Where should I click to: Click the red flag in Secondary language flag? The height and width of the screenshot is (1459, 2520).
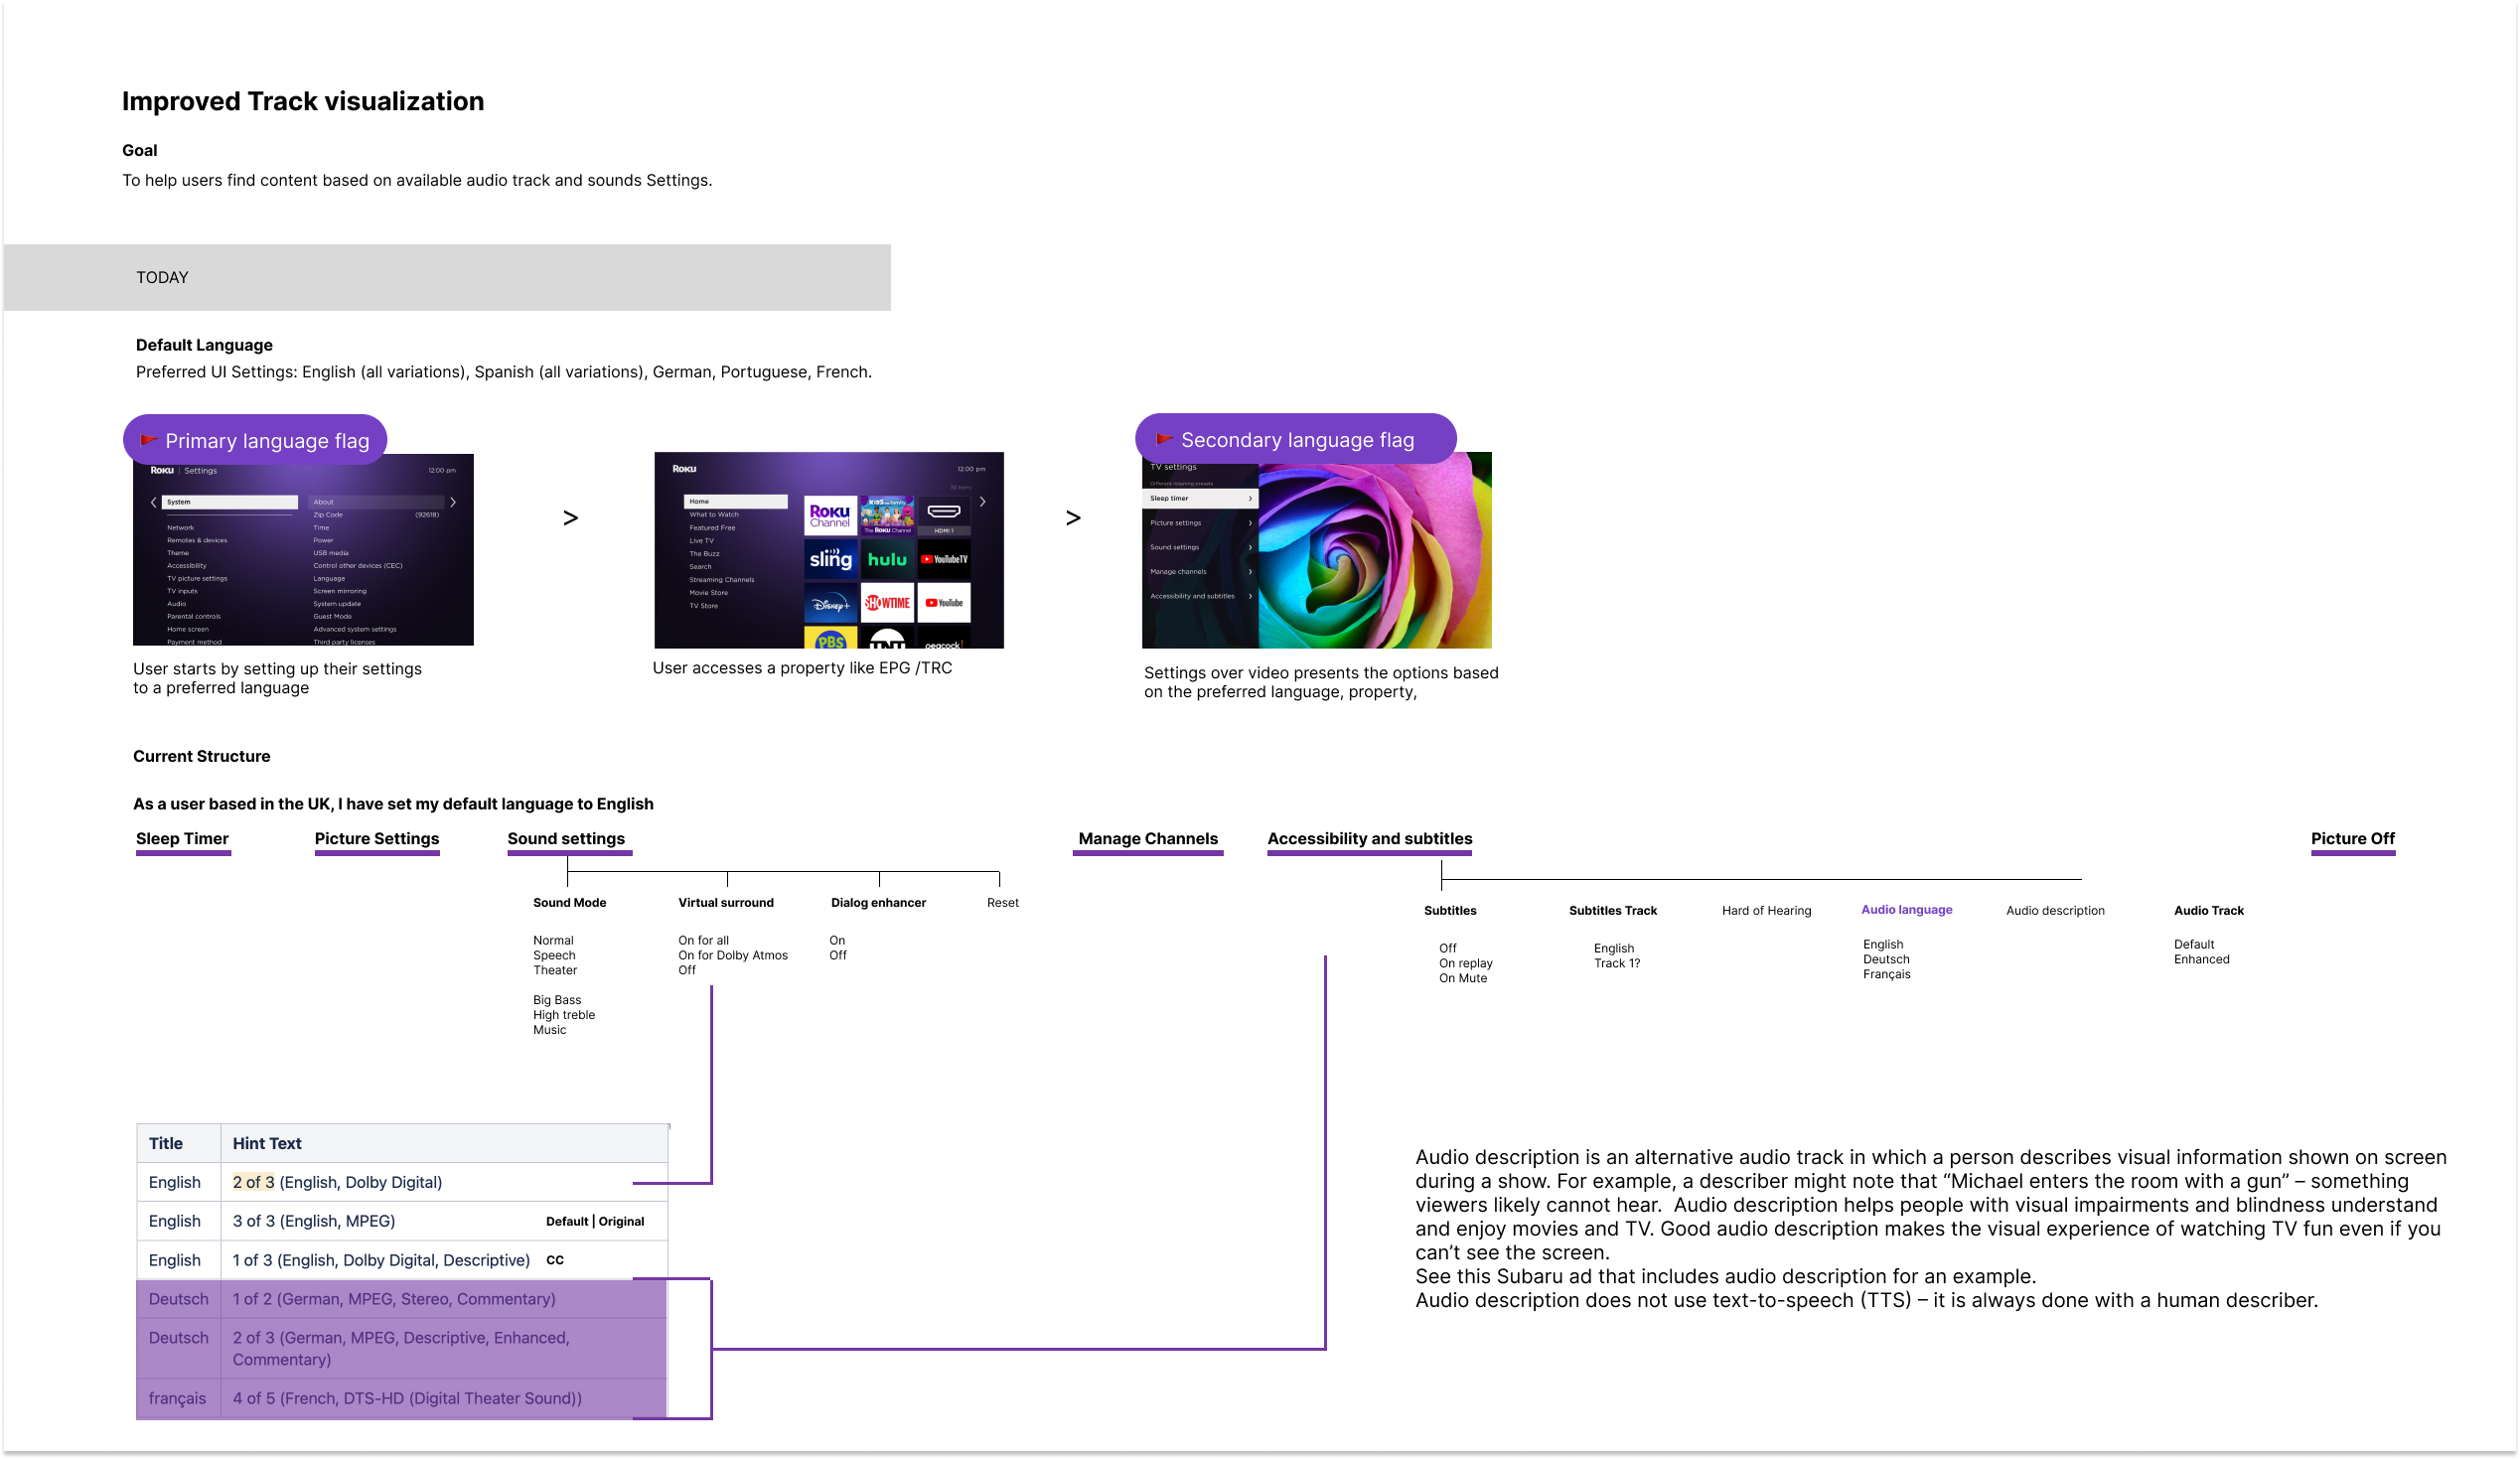click(1165, 439)
